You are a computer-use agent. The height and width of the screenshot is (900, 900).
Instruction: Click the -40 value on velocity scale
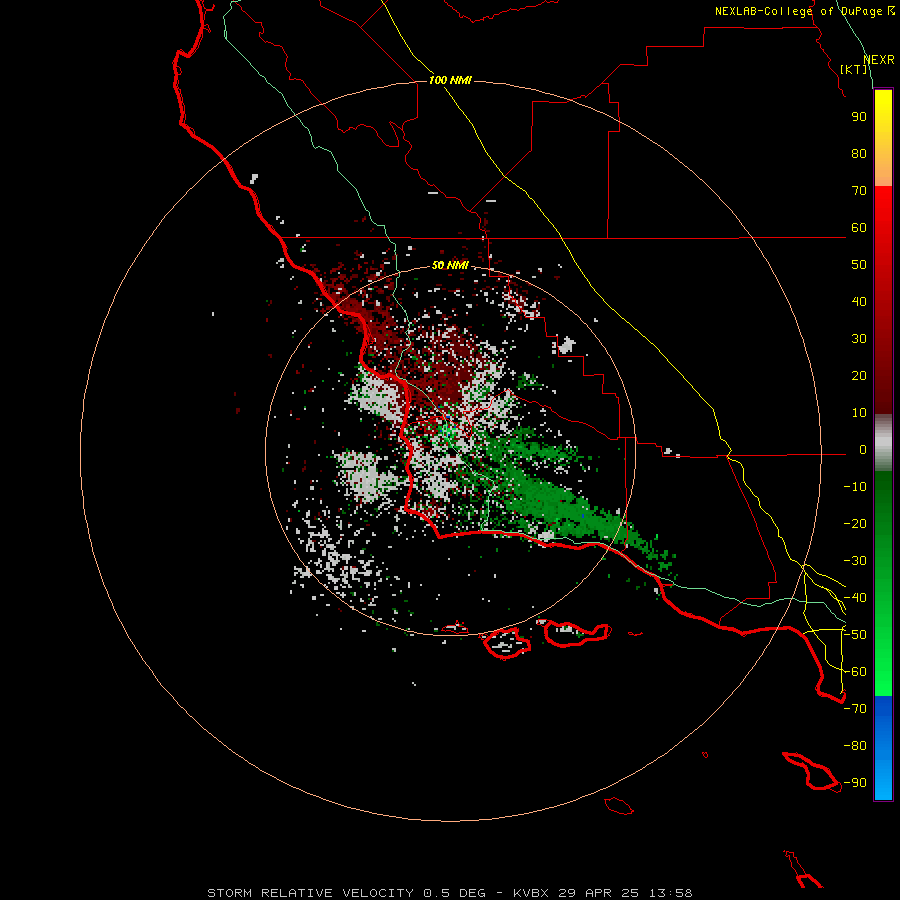(855, 598)
